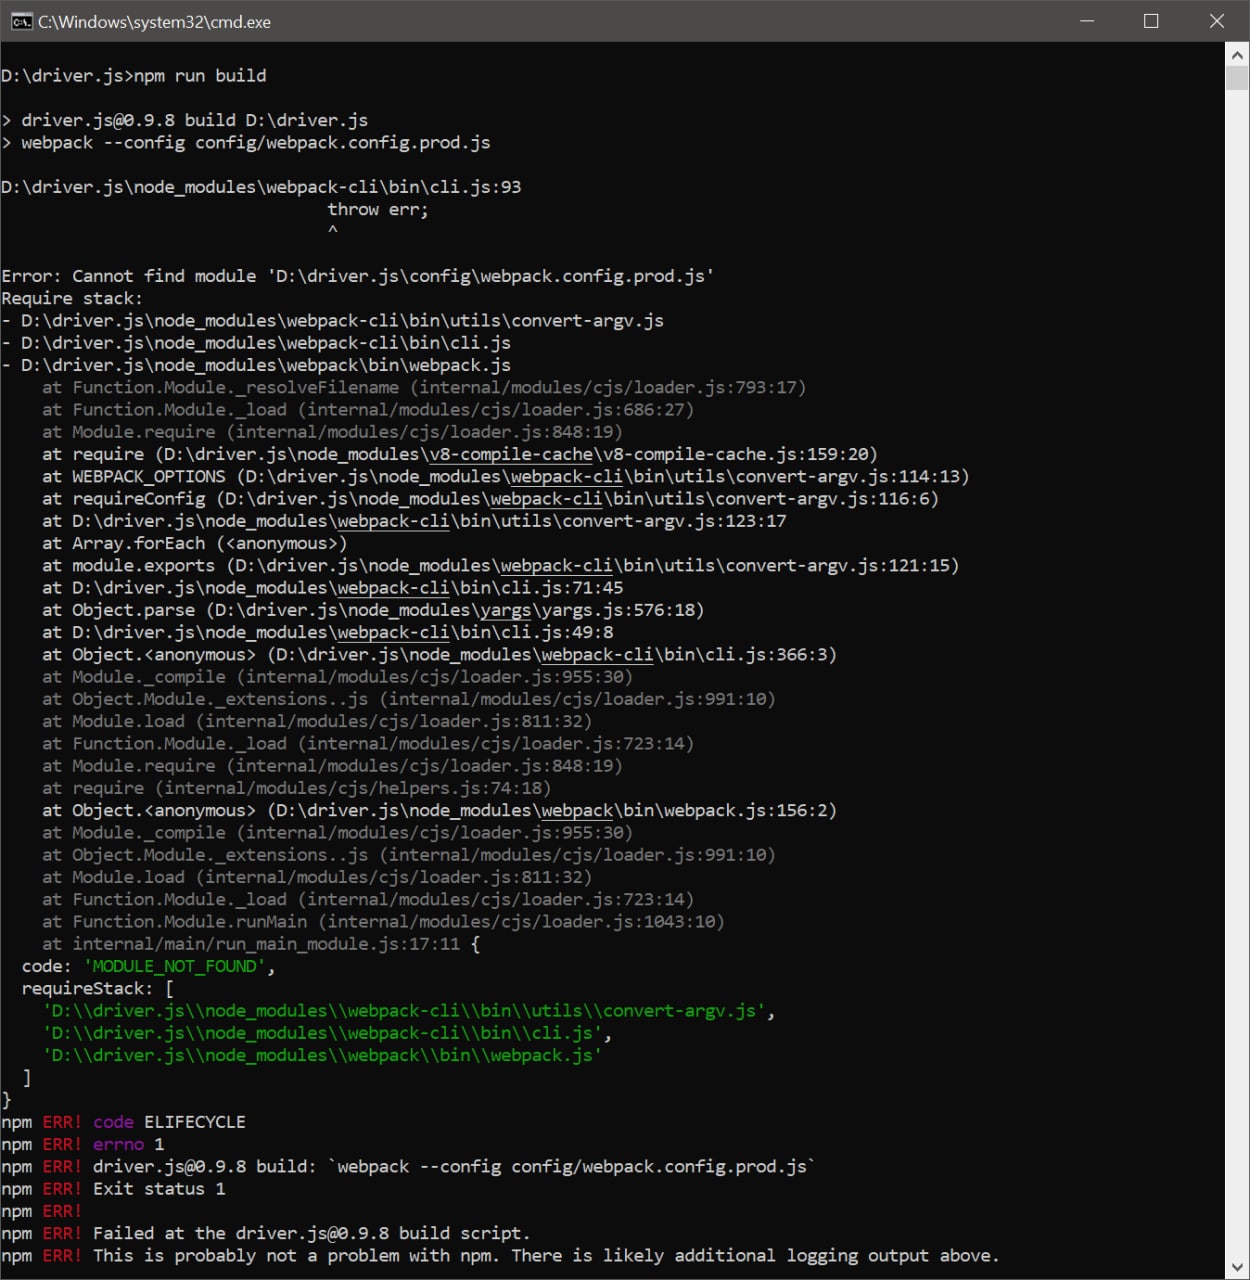Click the 'webpack.js:156:2' stack line
1250x1280 pixels.
[x=439, y=810]
